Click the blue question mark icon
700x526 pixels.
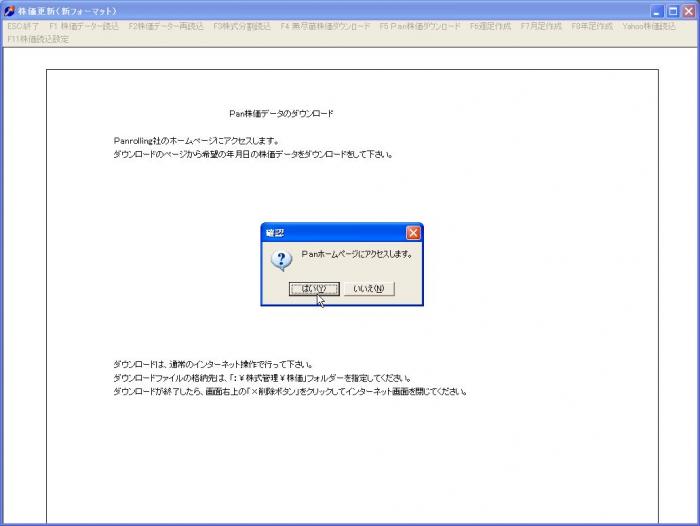pyautogui.click(x=282, y=260)
